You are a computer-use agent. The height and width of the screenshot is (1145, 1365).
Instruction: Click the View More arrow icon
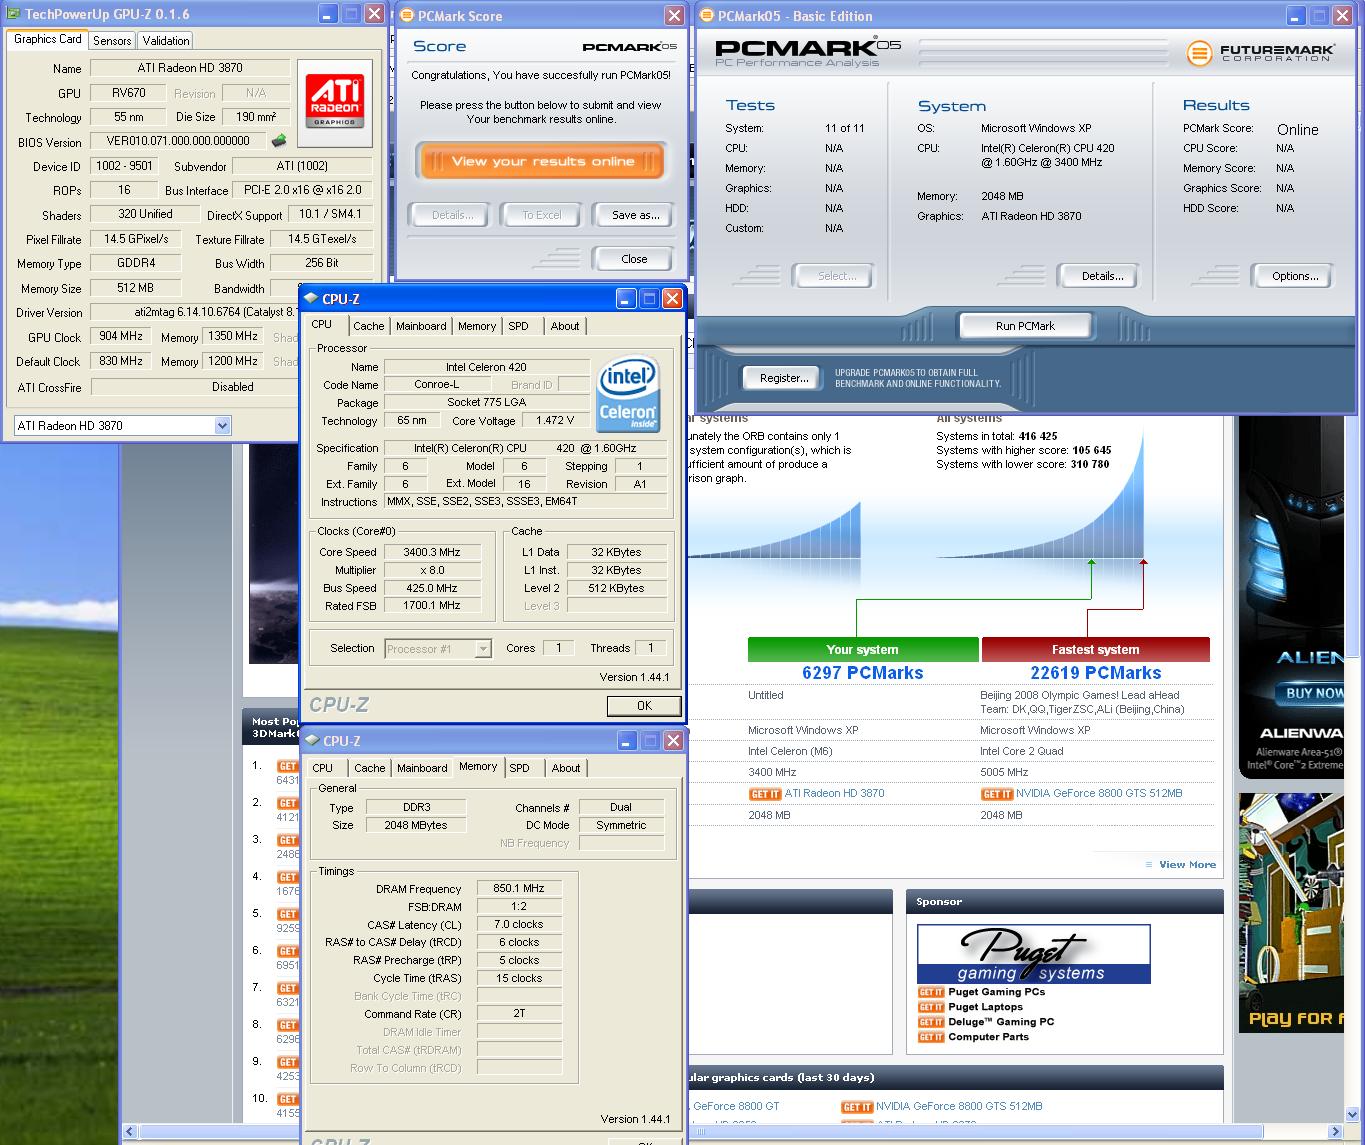click(1150, 865)
